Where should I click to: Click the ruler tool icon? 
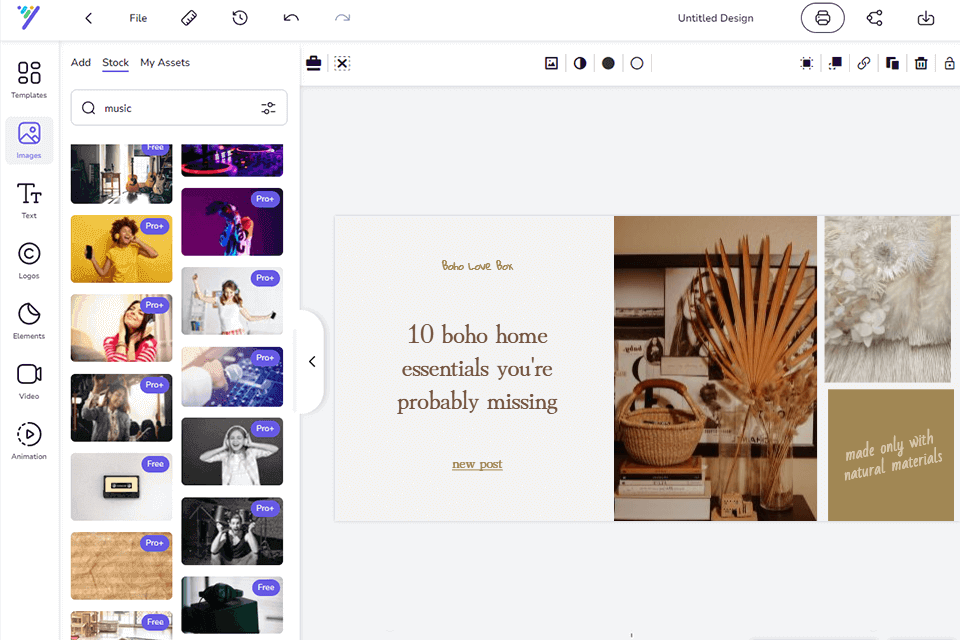pyautogui.click(x=189, y=18)
